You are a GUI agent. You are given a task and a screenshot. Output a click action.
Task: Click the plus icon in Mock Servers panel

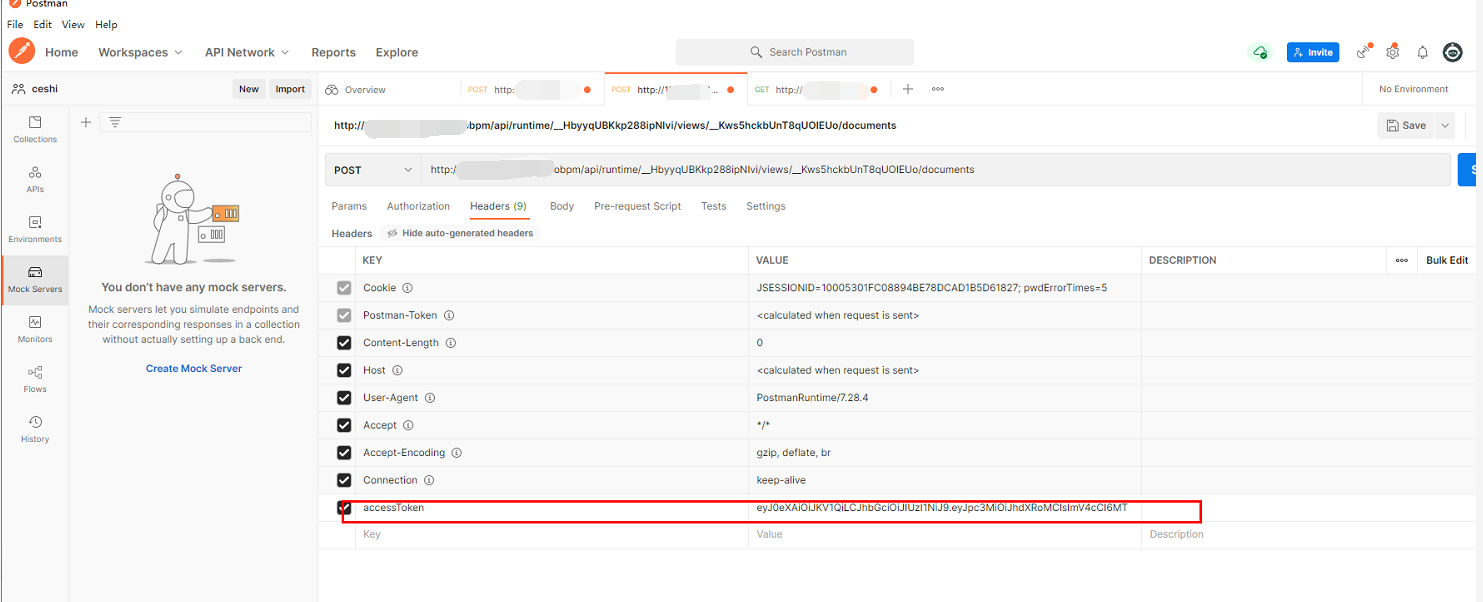tap(86, 122)
